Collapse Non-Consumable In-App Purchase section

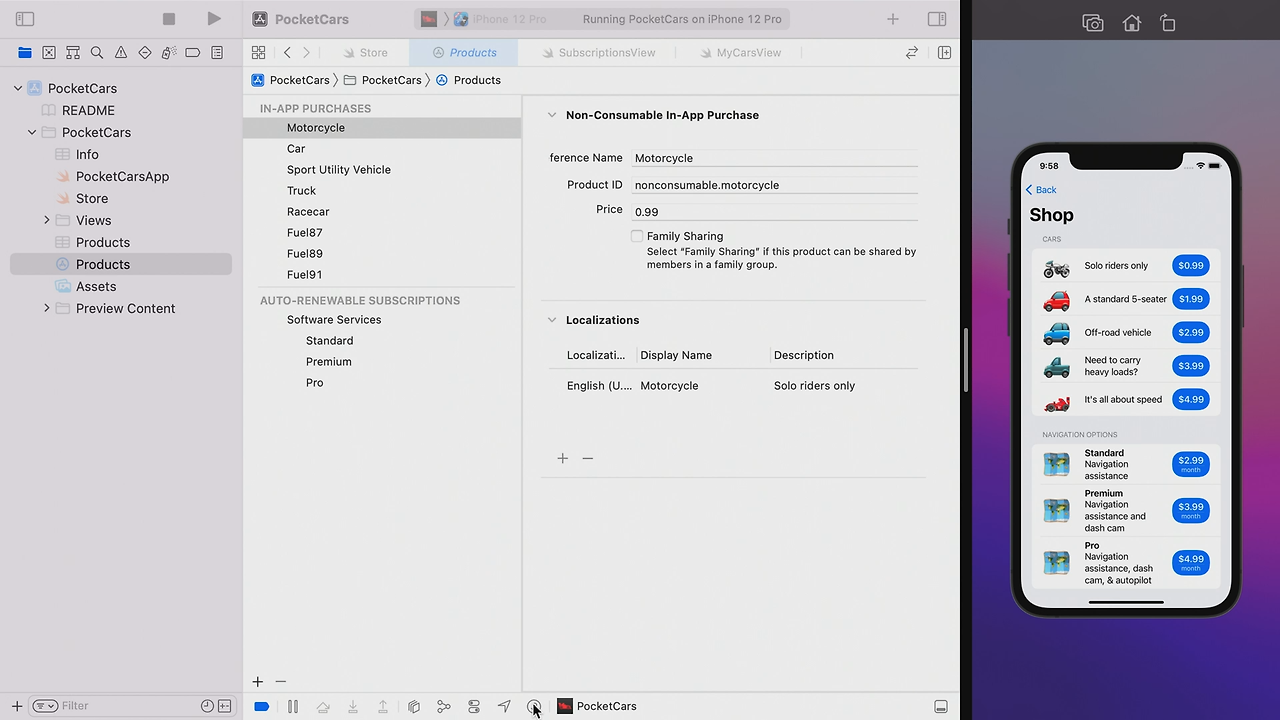tap(551, 115)
